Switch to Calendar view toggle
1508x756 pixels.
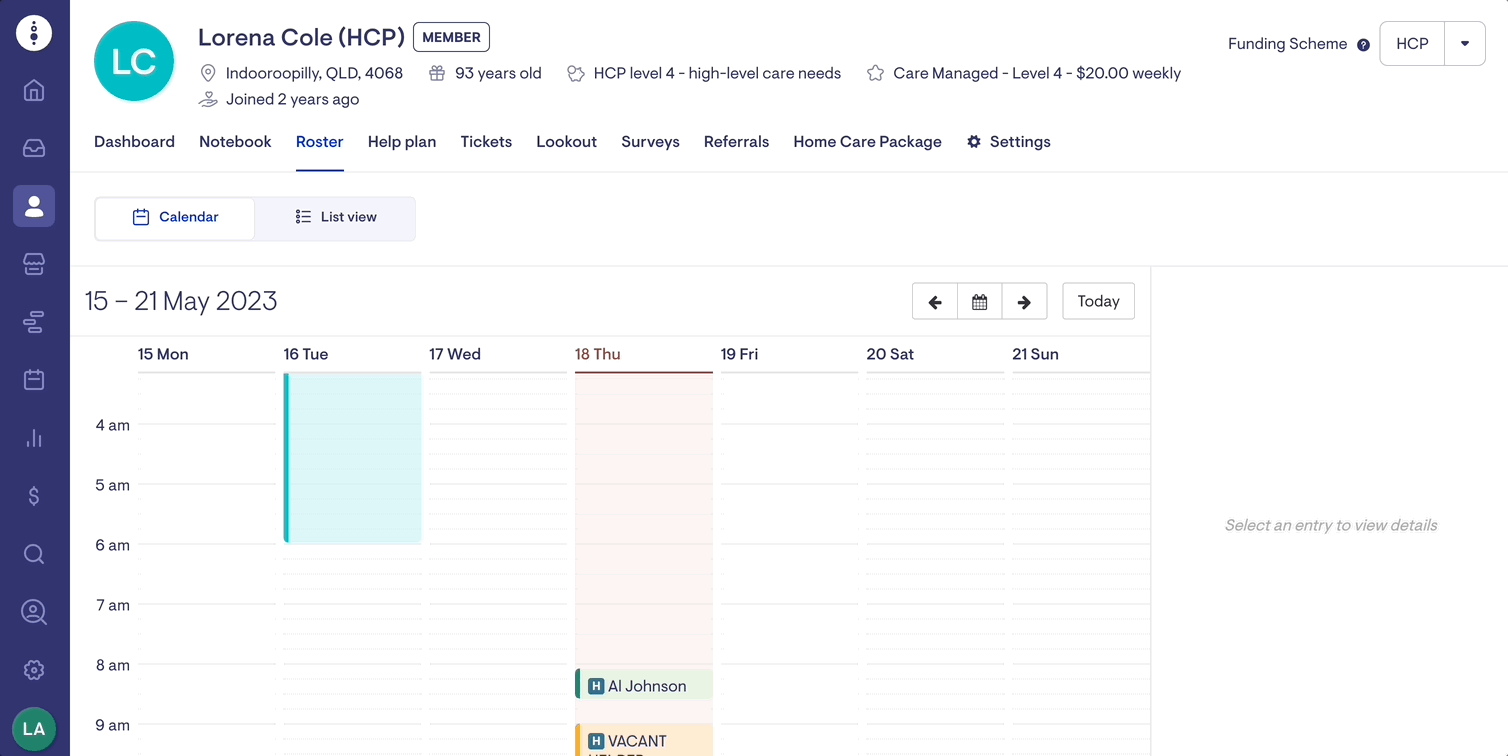tap(175, 217)
